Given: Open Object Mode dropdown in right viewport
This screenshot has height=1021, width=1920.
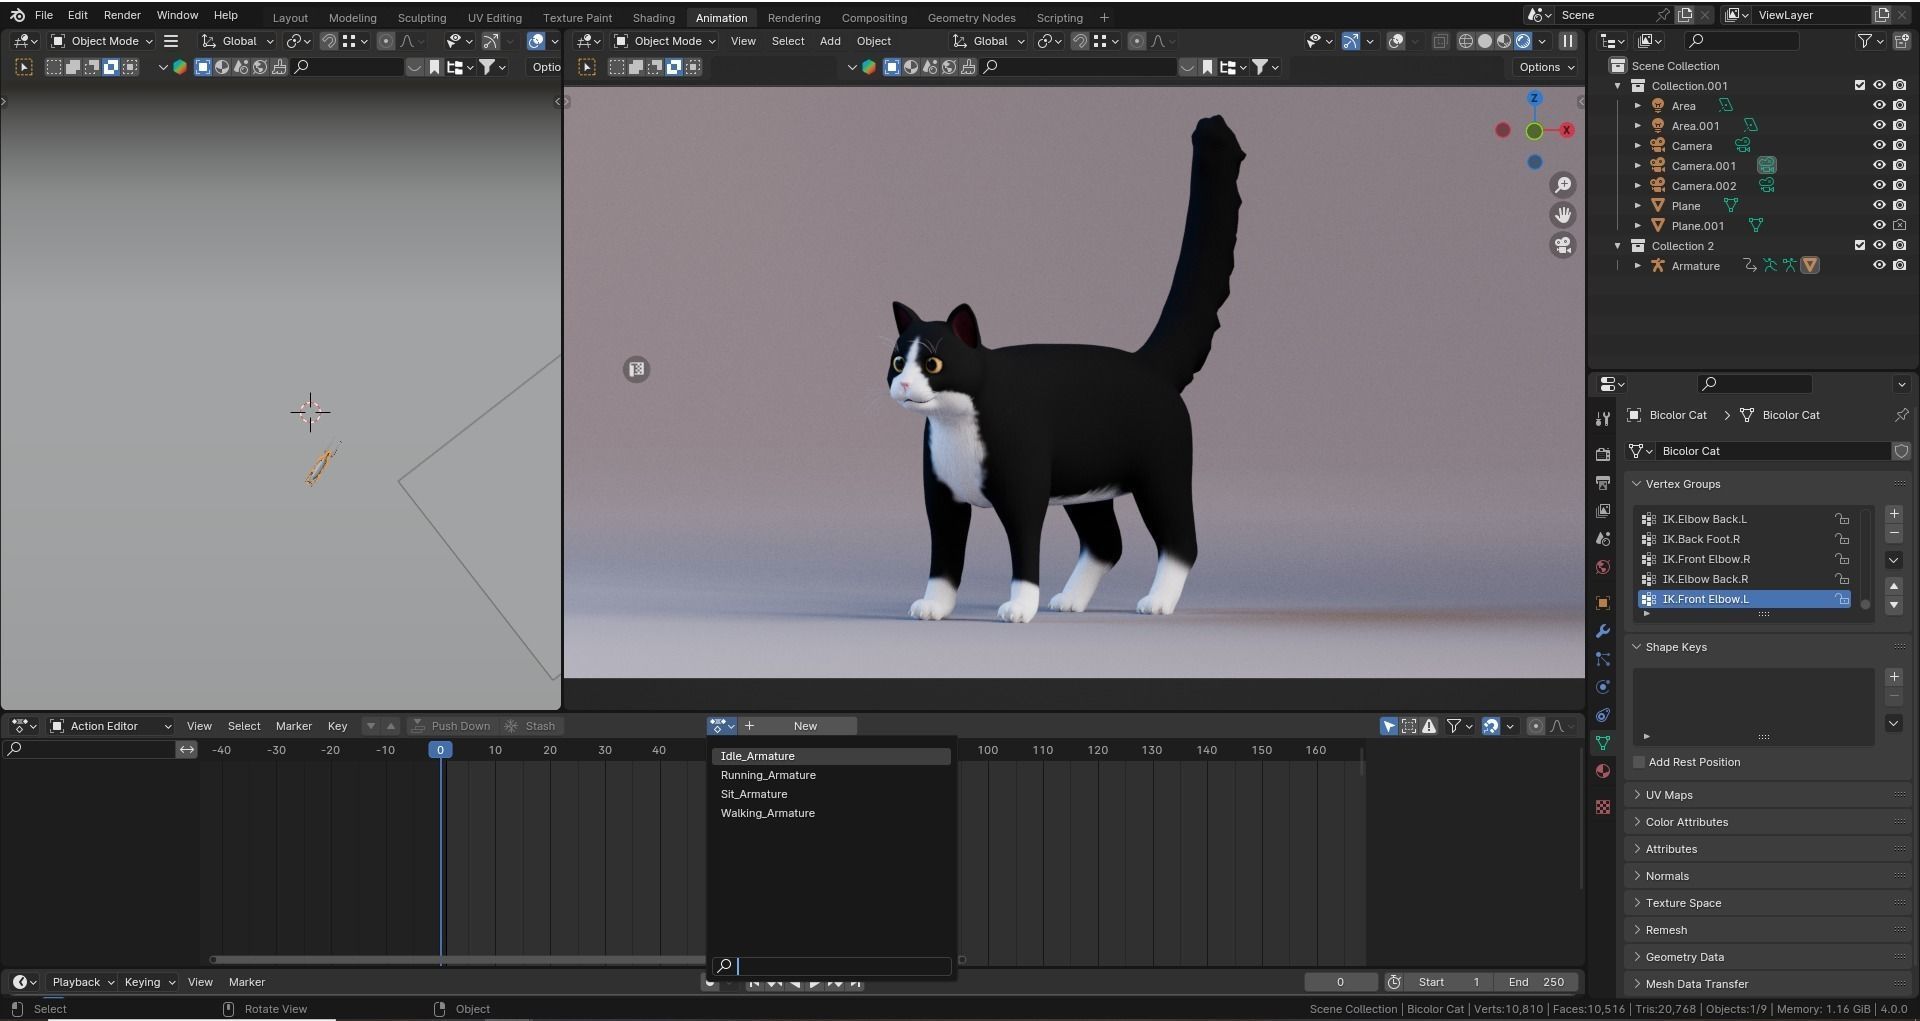Looking at the screenshot, I should [x=665, y=41].
